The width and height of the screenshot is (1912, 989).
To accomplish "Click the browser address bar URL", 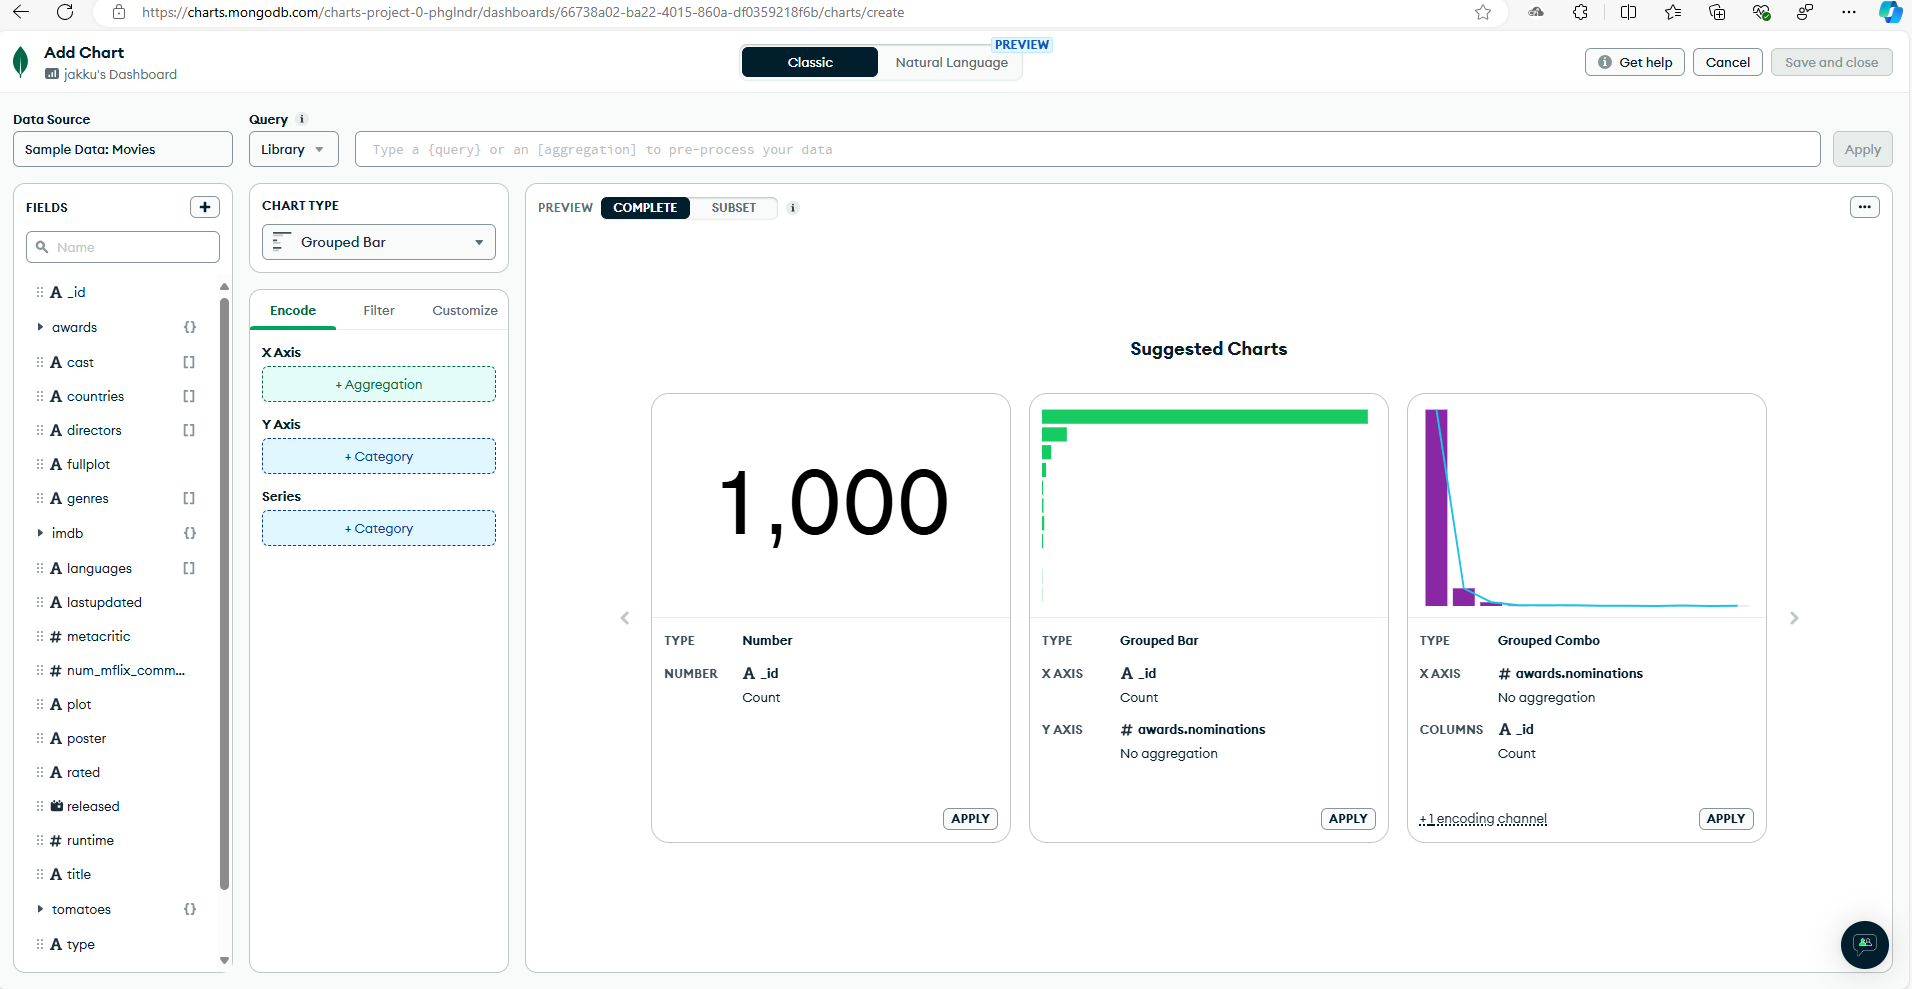I will 523,12.
